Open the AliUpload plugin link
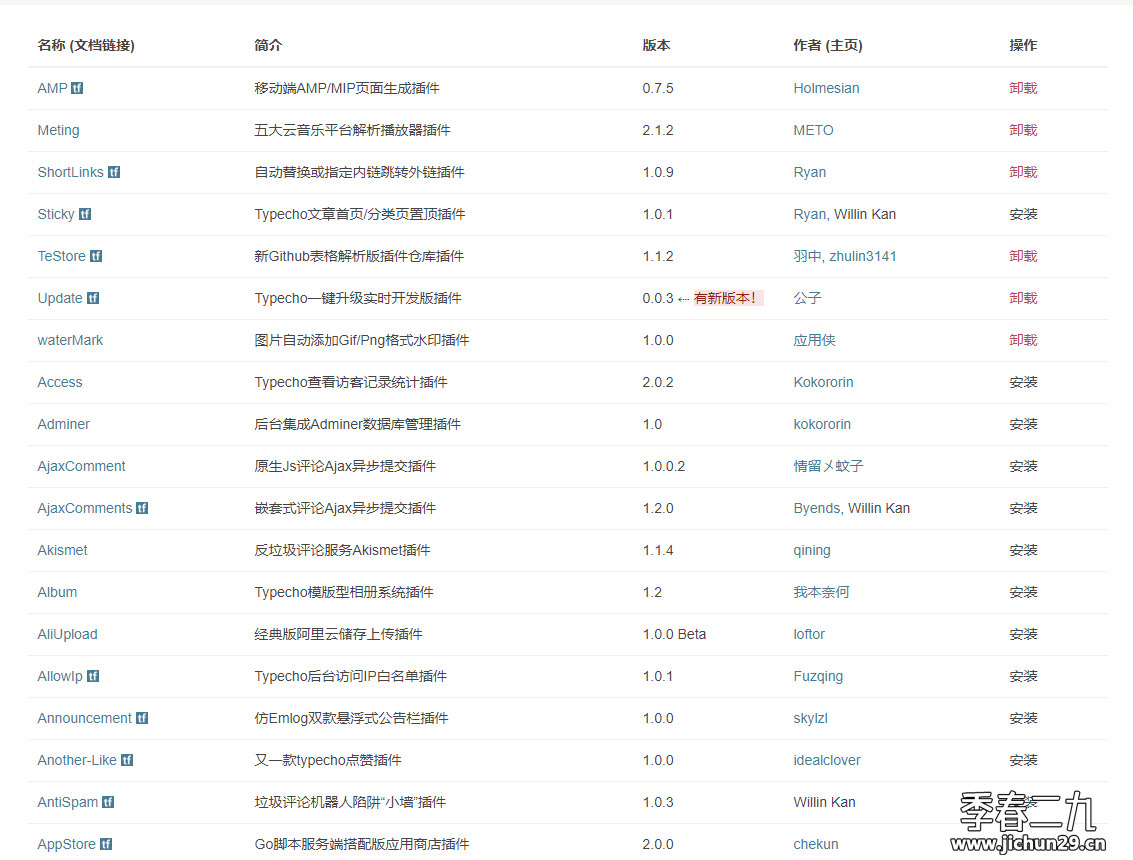The height and width of the screenshot is (860, 1133). [68, 634]
